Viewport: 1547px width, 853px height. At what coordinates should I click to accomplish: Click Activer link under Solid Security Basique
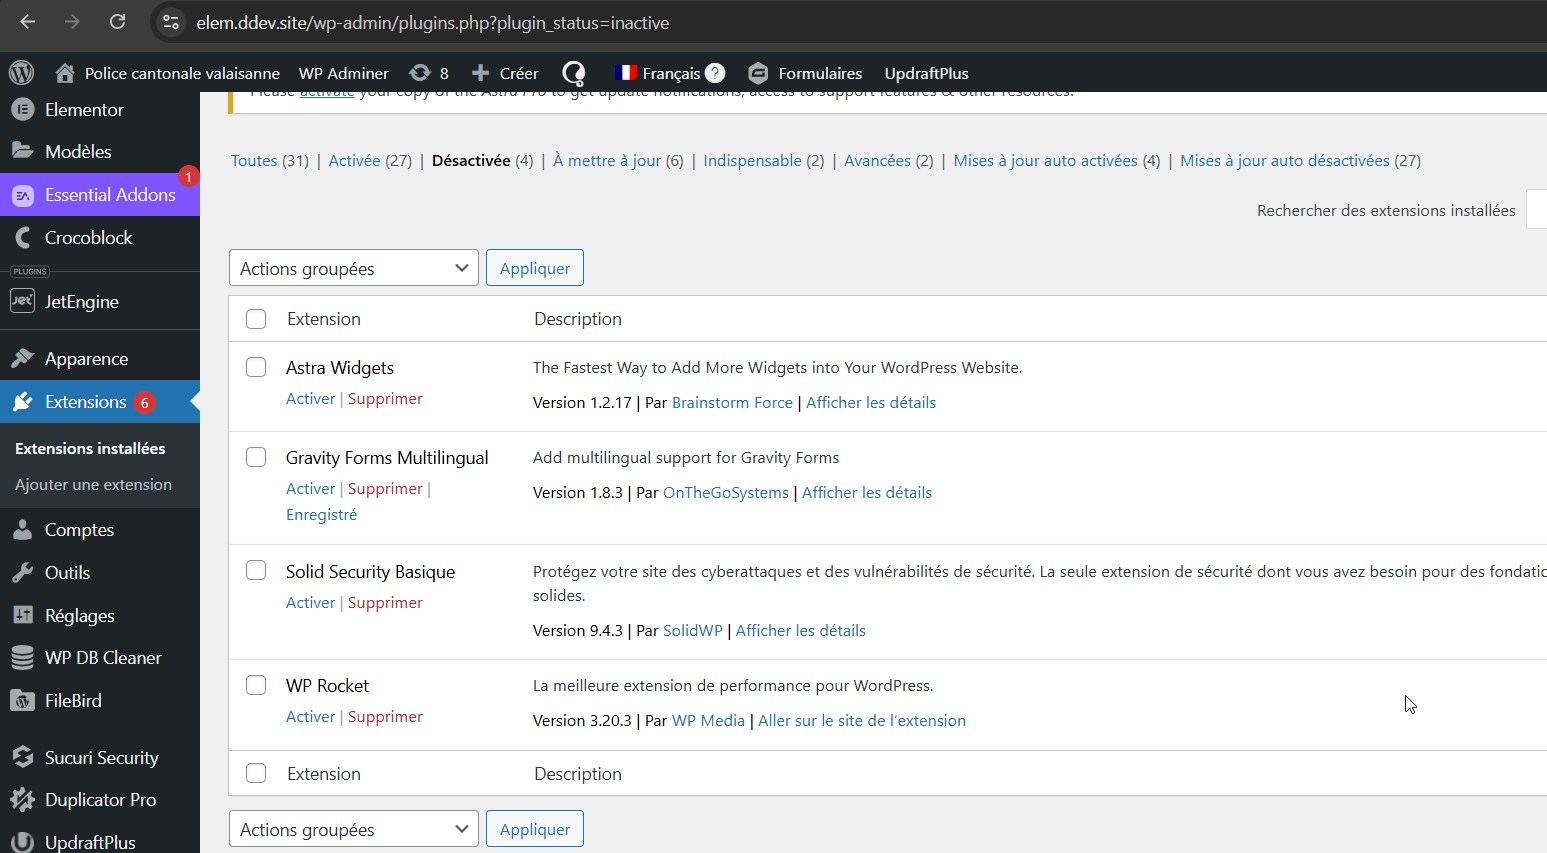[310, 602]
